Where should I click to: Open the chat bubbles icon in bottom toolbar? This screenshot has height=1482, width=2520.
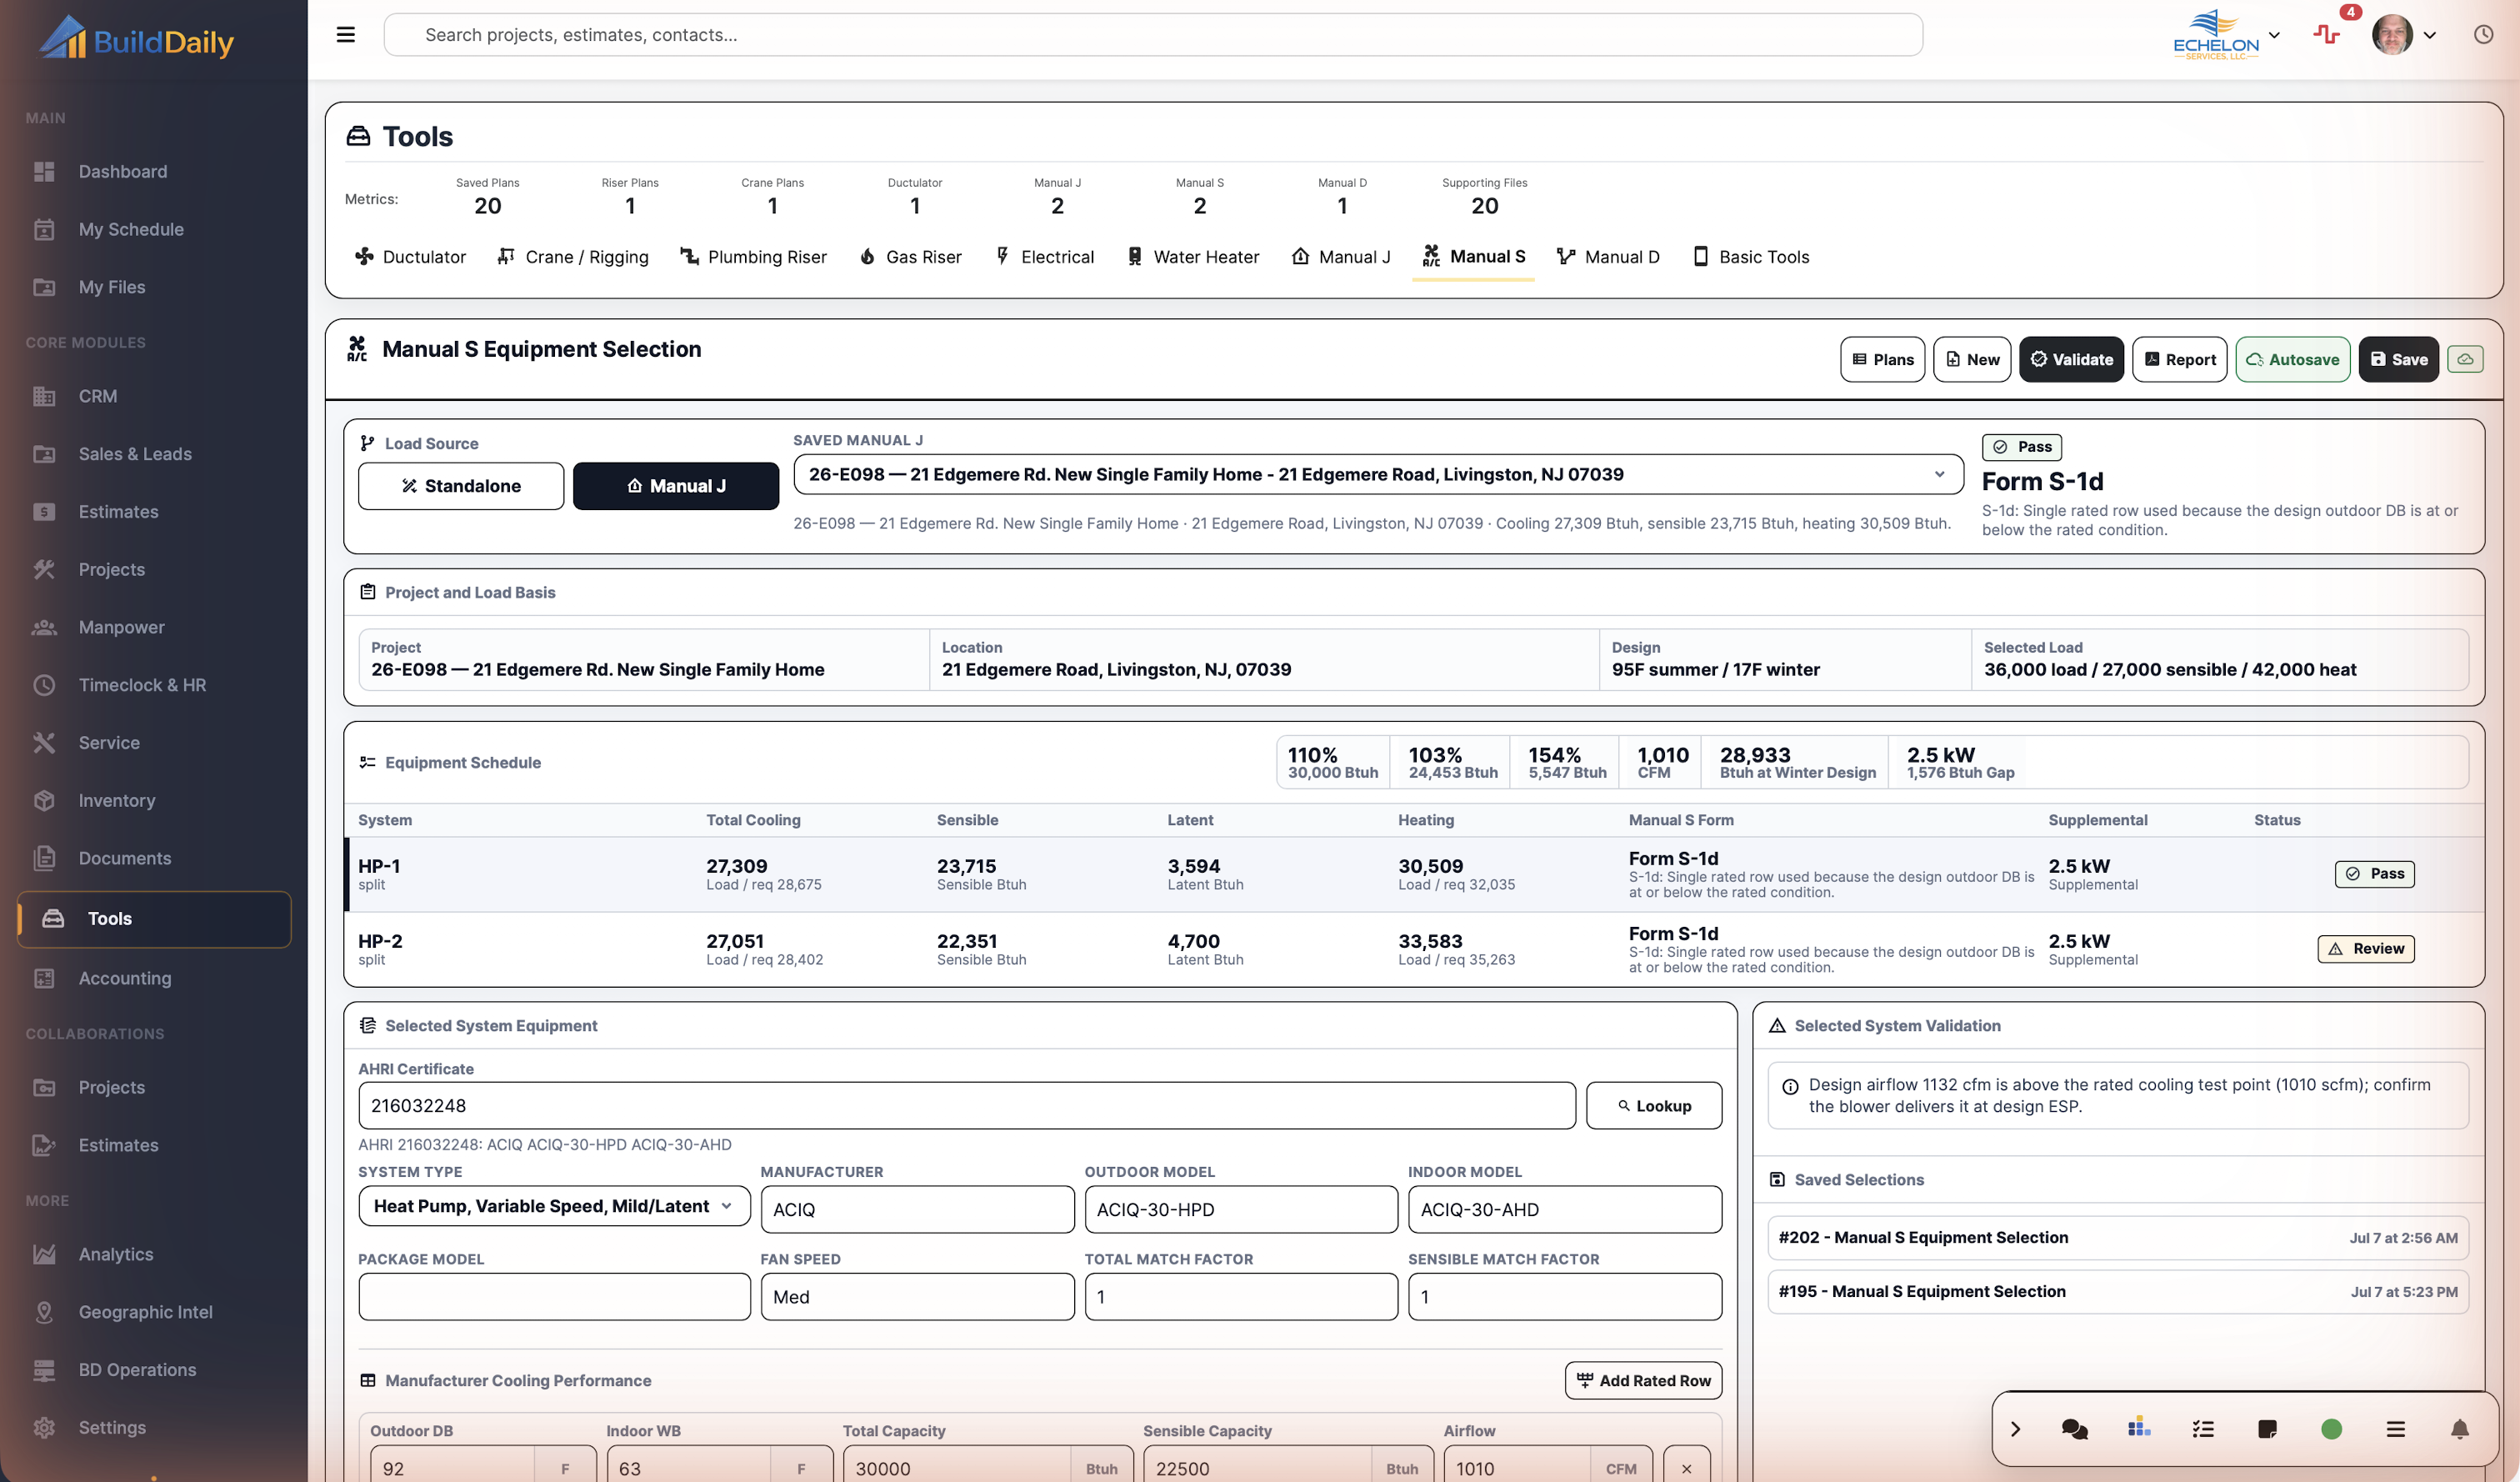point(2075,1429)
